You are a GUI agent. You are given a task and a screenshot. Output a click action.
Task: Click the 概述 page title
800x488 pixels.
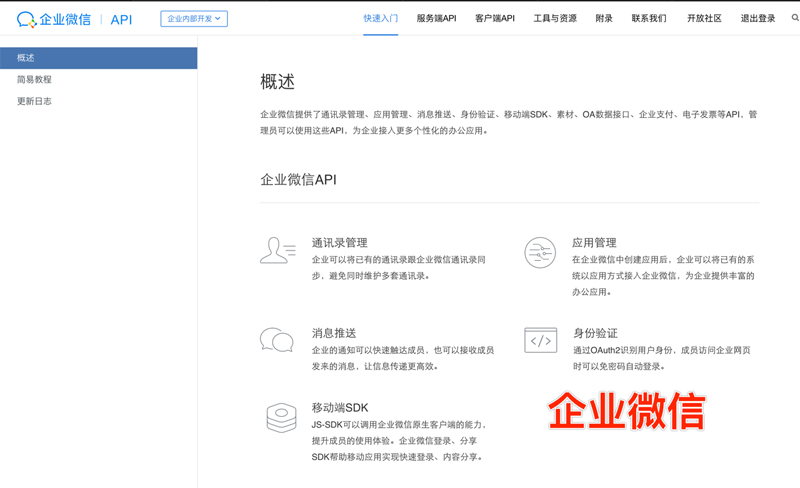pyautogui.click(x=278, y=82)
